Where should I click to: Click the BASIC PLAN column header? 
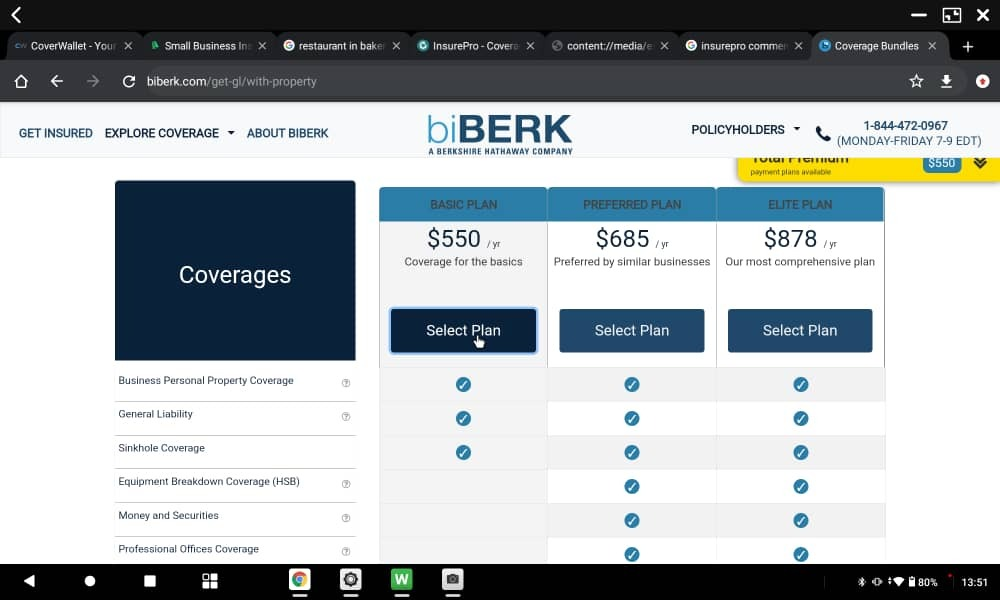464,205
